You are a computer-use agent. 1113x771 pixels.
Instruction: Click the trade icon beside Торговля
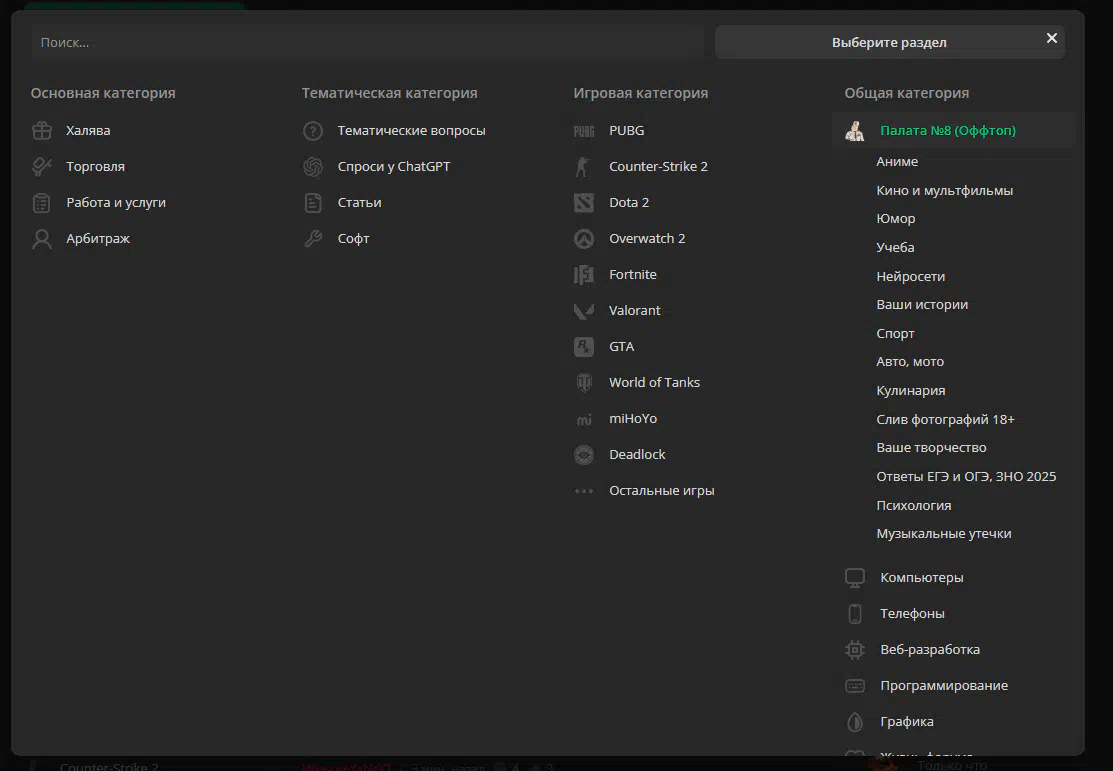tap(42, 167)
